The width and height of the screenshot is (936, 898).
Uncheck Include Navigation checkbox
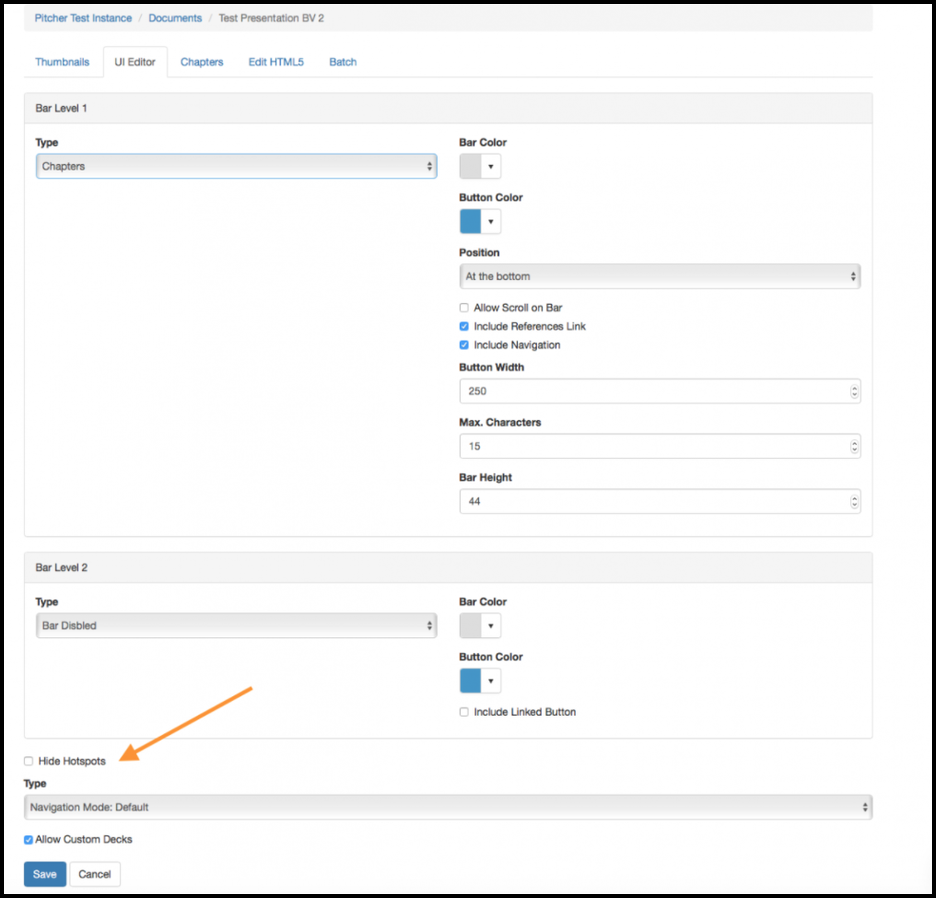[464, 345]
